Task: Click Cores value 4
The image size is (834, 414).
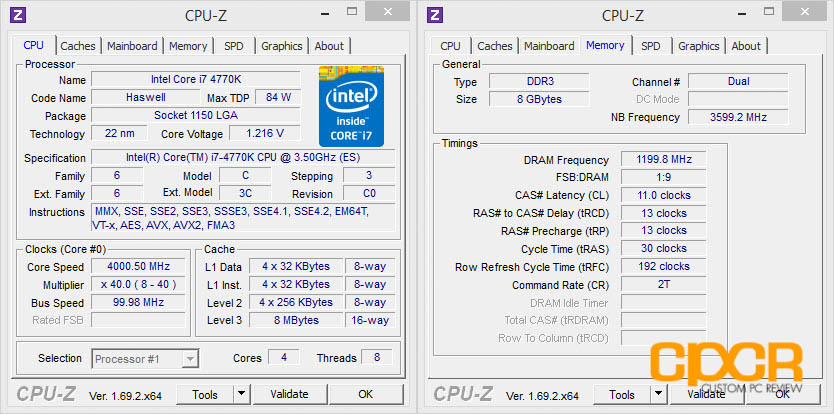Action: click(283, 357)
